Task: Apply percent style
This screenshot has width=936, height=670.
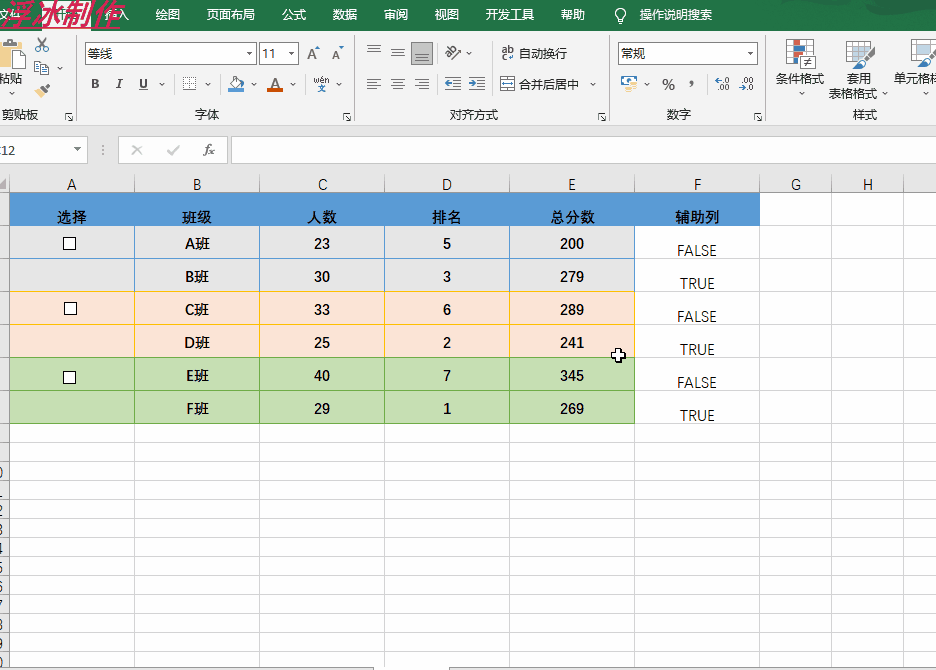Action: click(x=668, y=85)
